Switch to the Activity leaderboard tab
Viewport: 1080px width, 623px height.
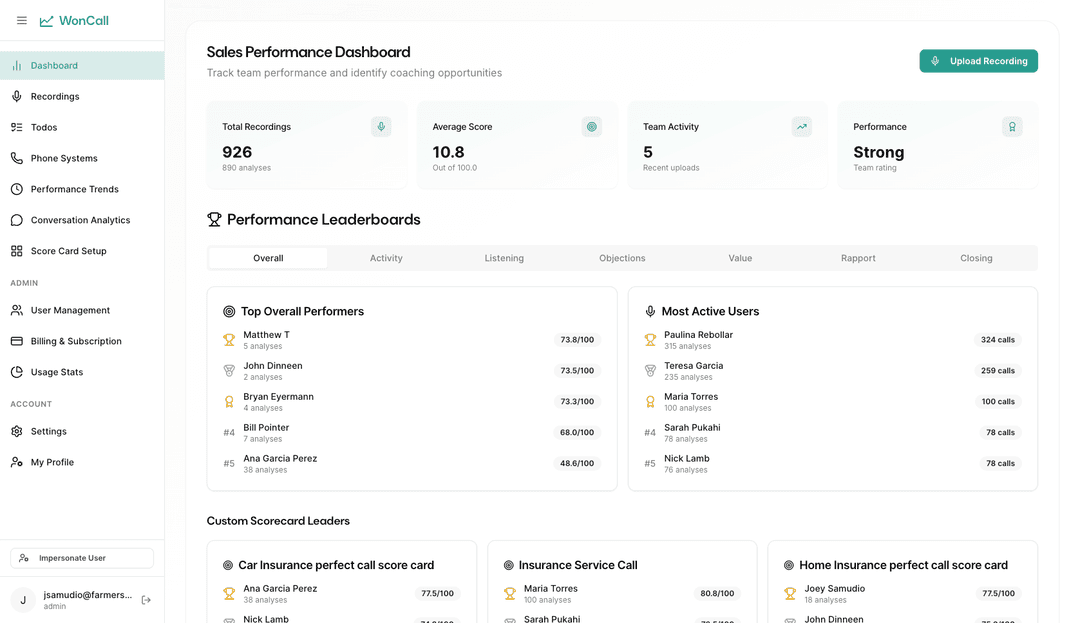[x=386, y=258]
